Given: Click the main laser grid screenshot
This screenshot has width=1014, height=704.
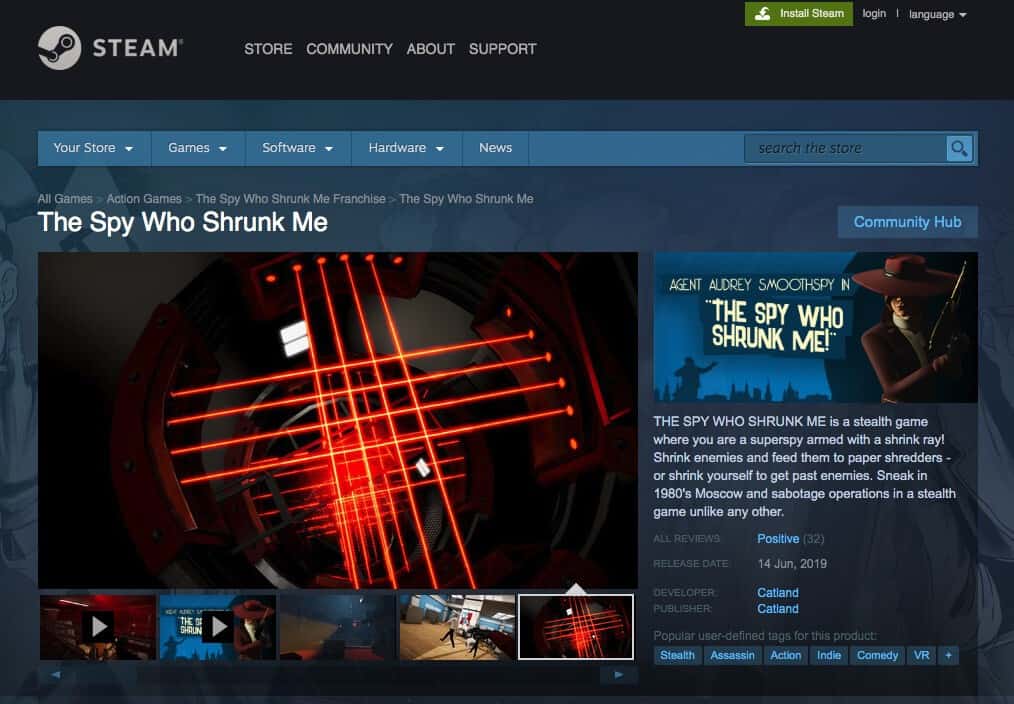Looking at the screenshot, I should click(338, 420).
